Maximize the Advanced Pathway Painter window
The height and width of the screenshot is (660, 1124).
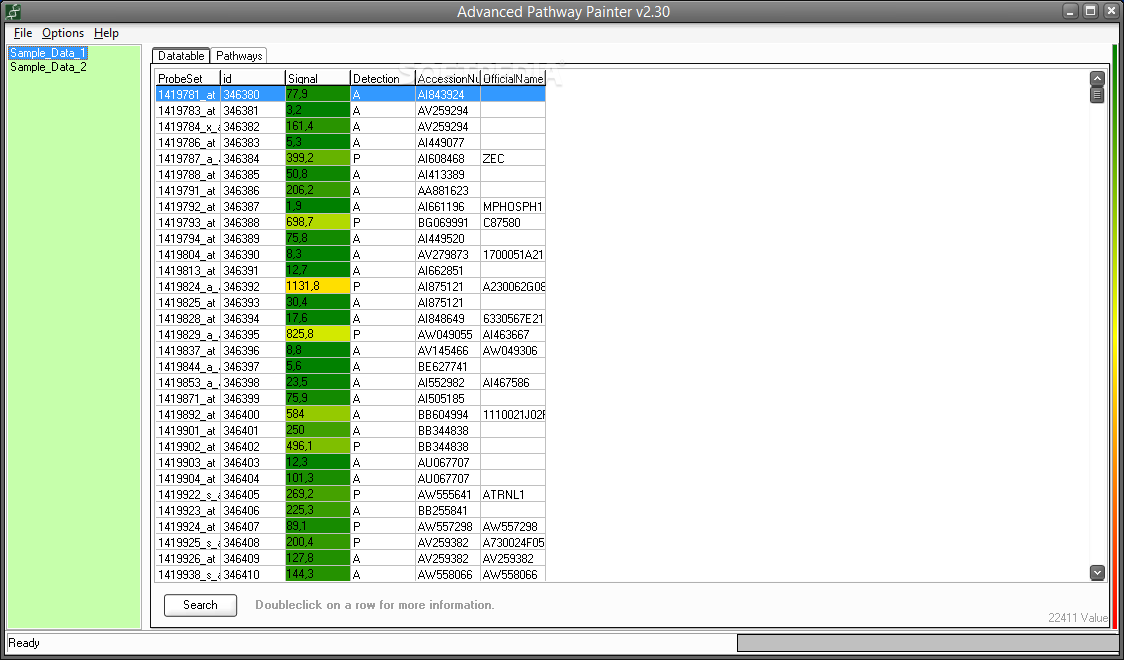coord(1090,11)
